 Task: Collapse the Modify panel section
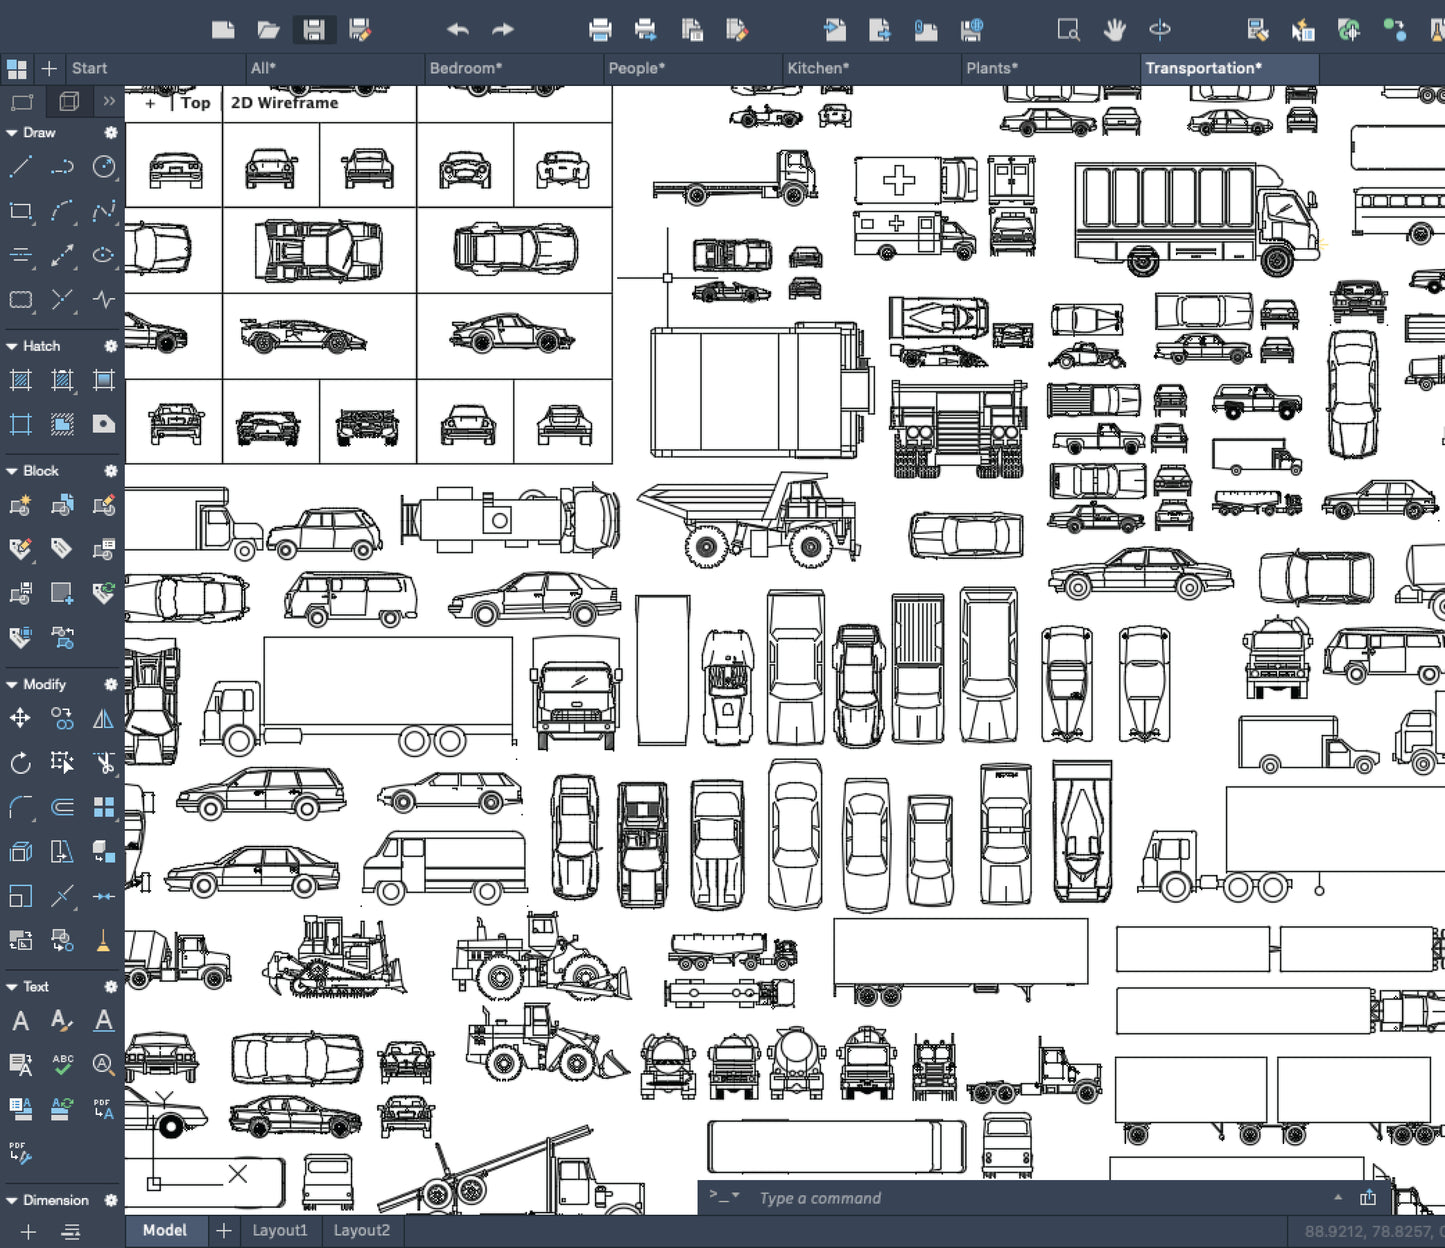(x=12, y=685)
